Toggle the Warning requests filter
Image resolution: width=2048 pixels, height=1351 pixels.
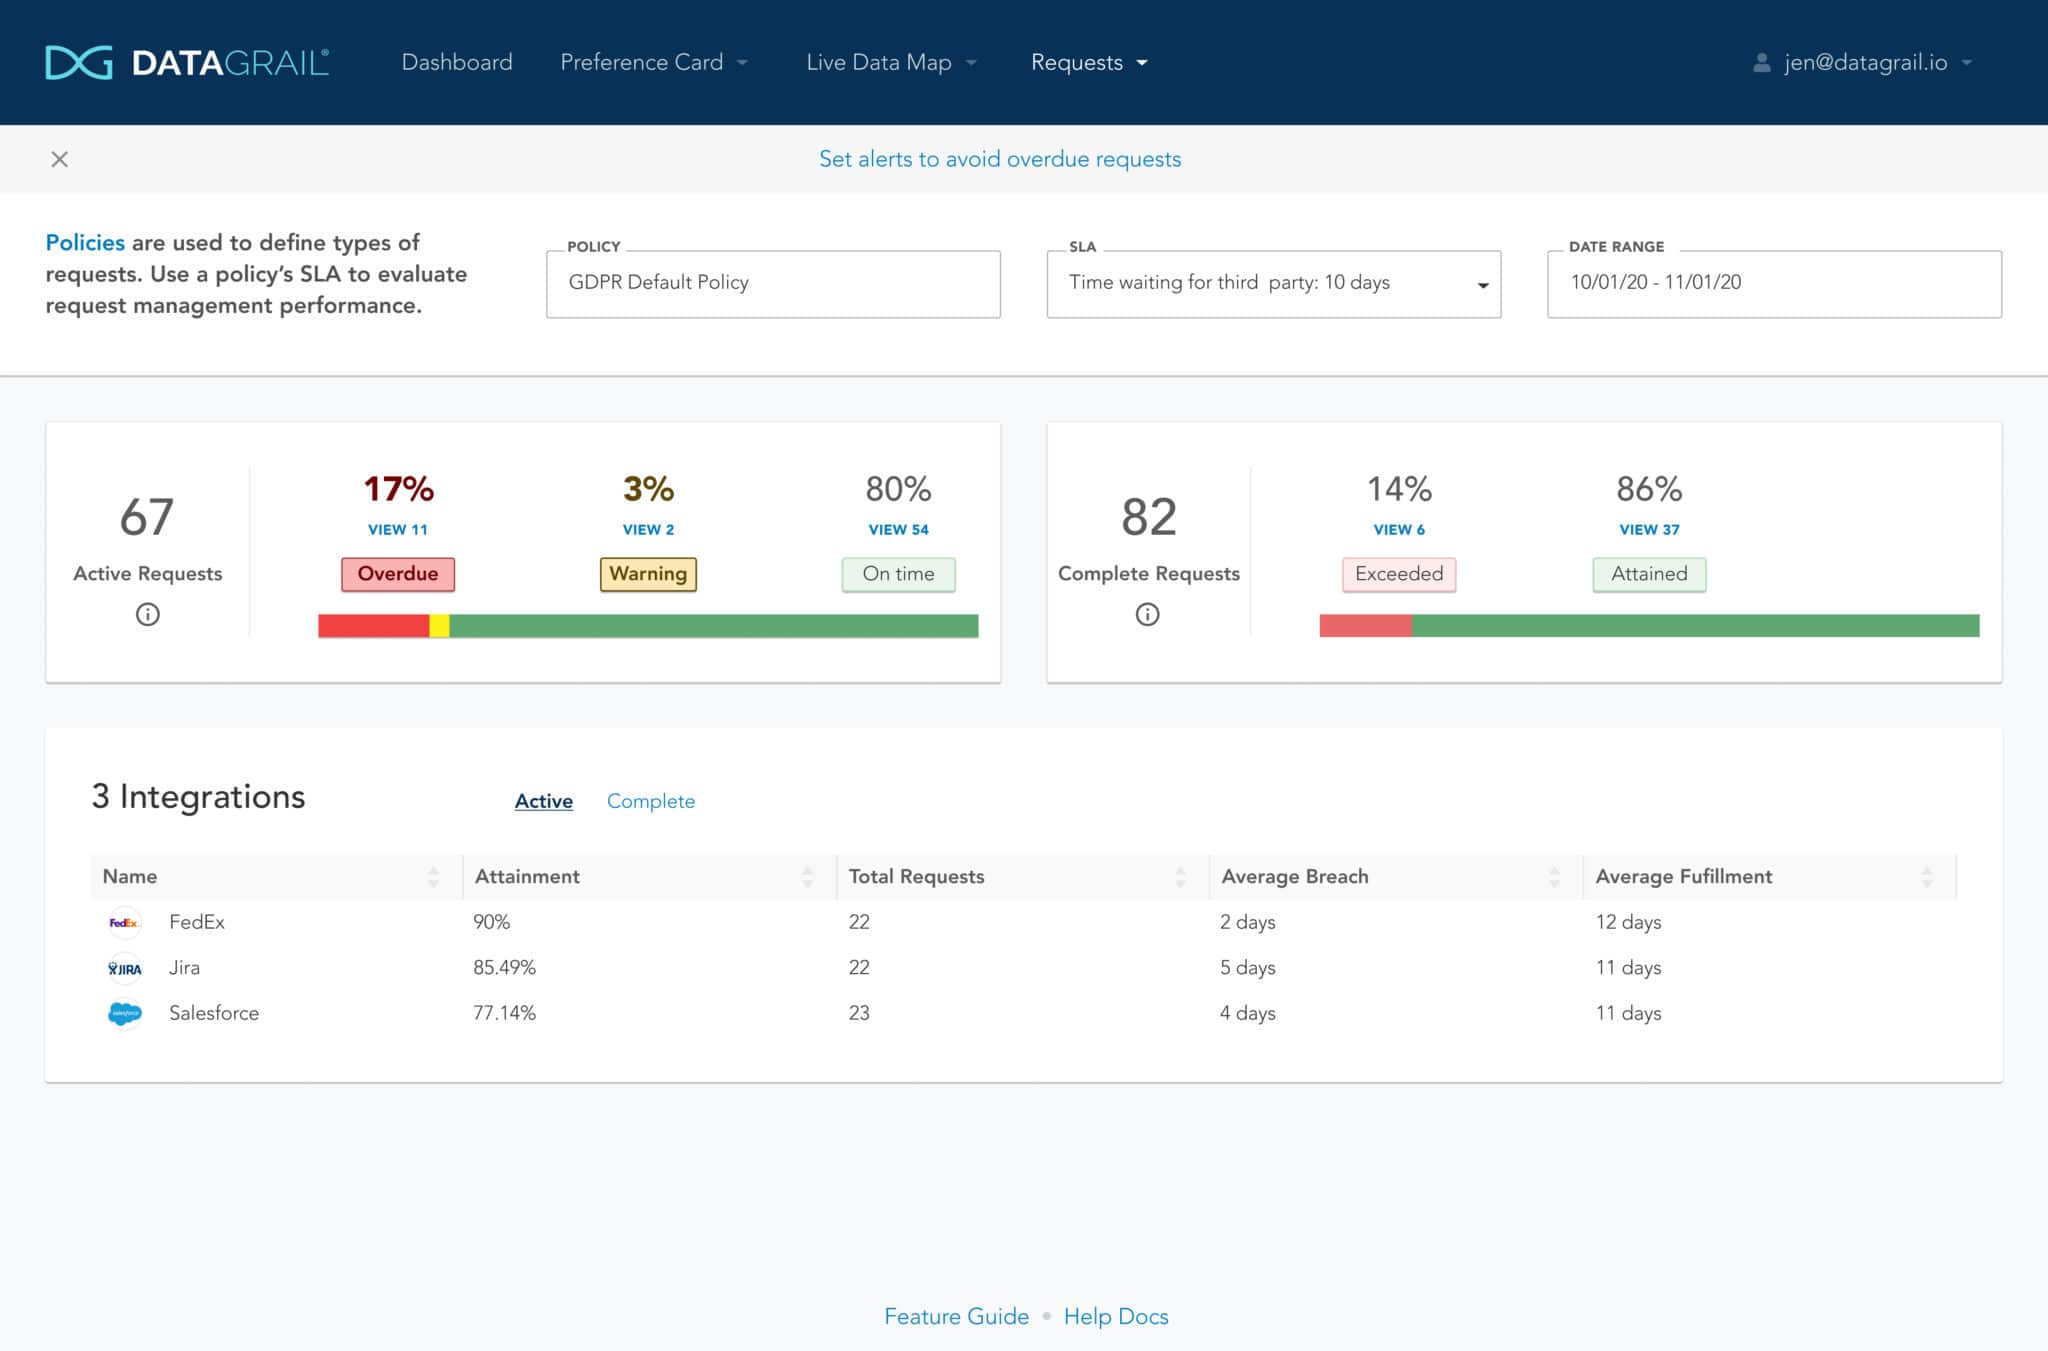648,574
